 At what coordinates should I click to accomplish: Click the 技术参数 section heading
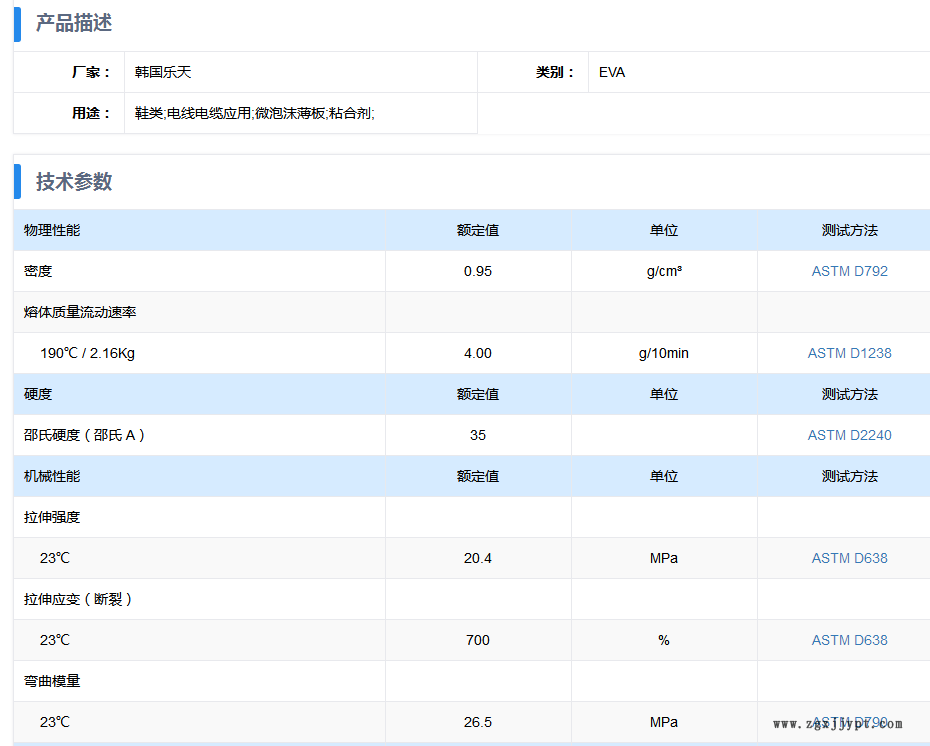pos(74,181)
